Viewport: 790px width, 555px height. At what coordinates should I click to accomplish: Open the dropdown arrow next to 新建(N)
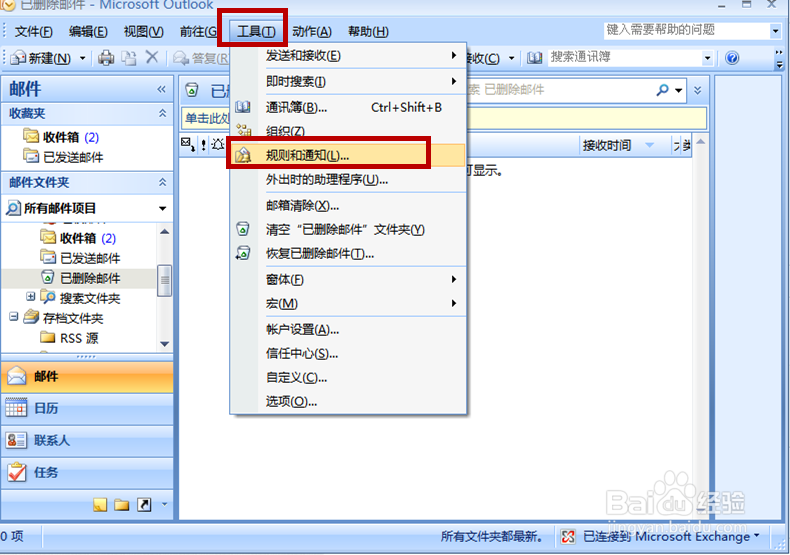click(x=83, y=58)
